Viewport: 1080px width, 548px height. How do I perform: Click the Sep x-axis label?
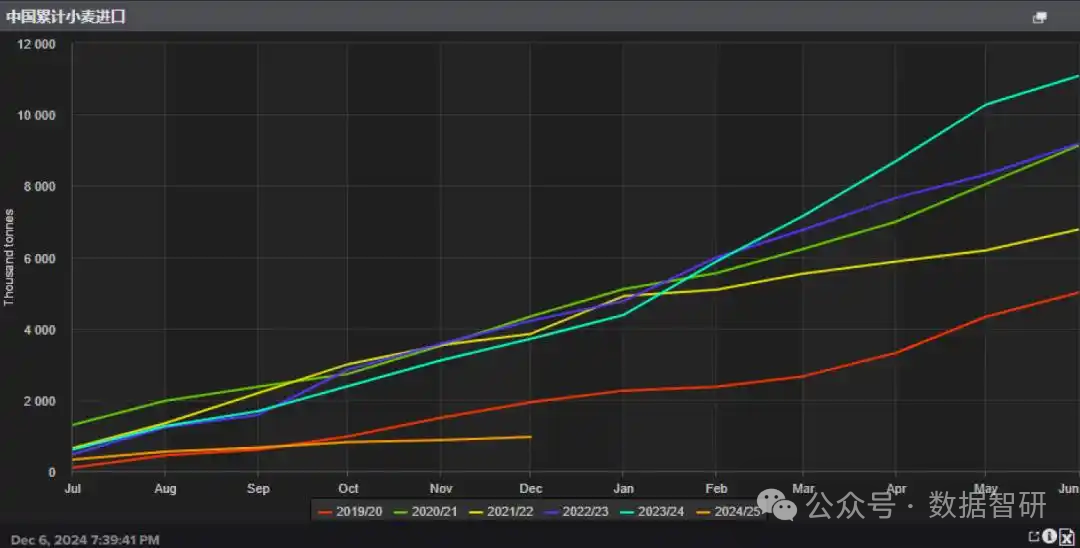pos(258,488)
